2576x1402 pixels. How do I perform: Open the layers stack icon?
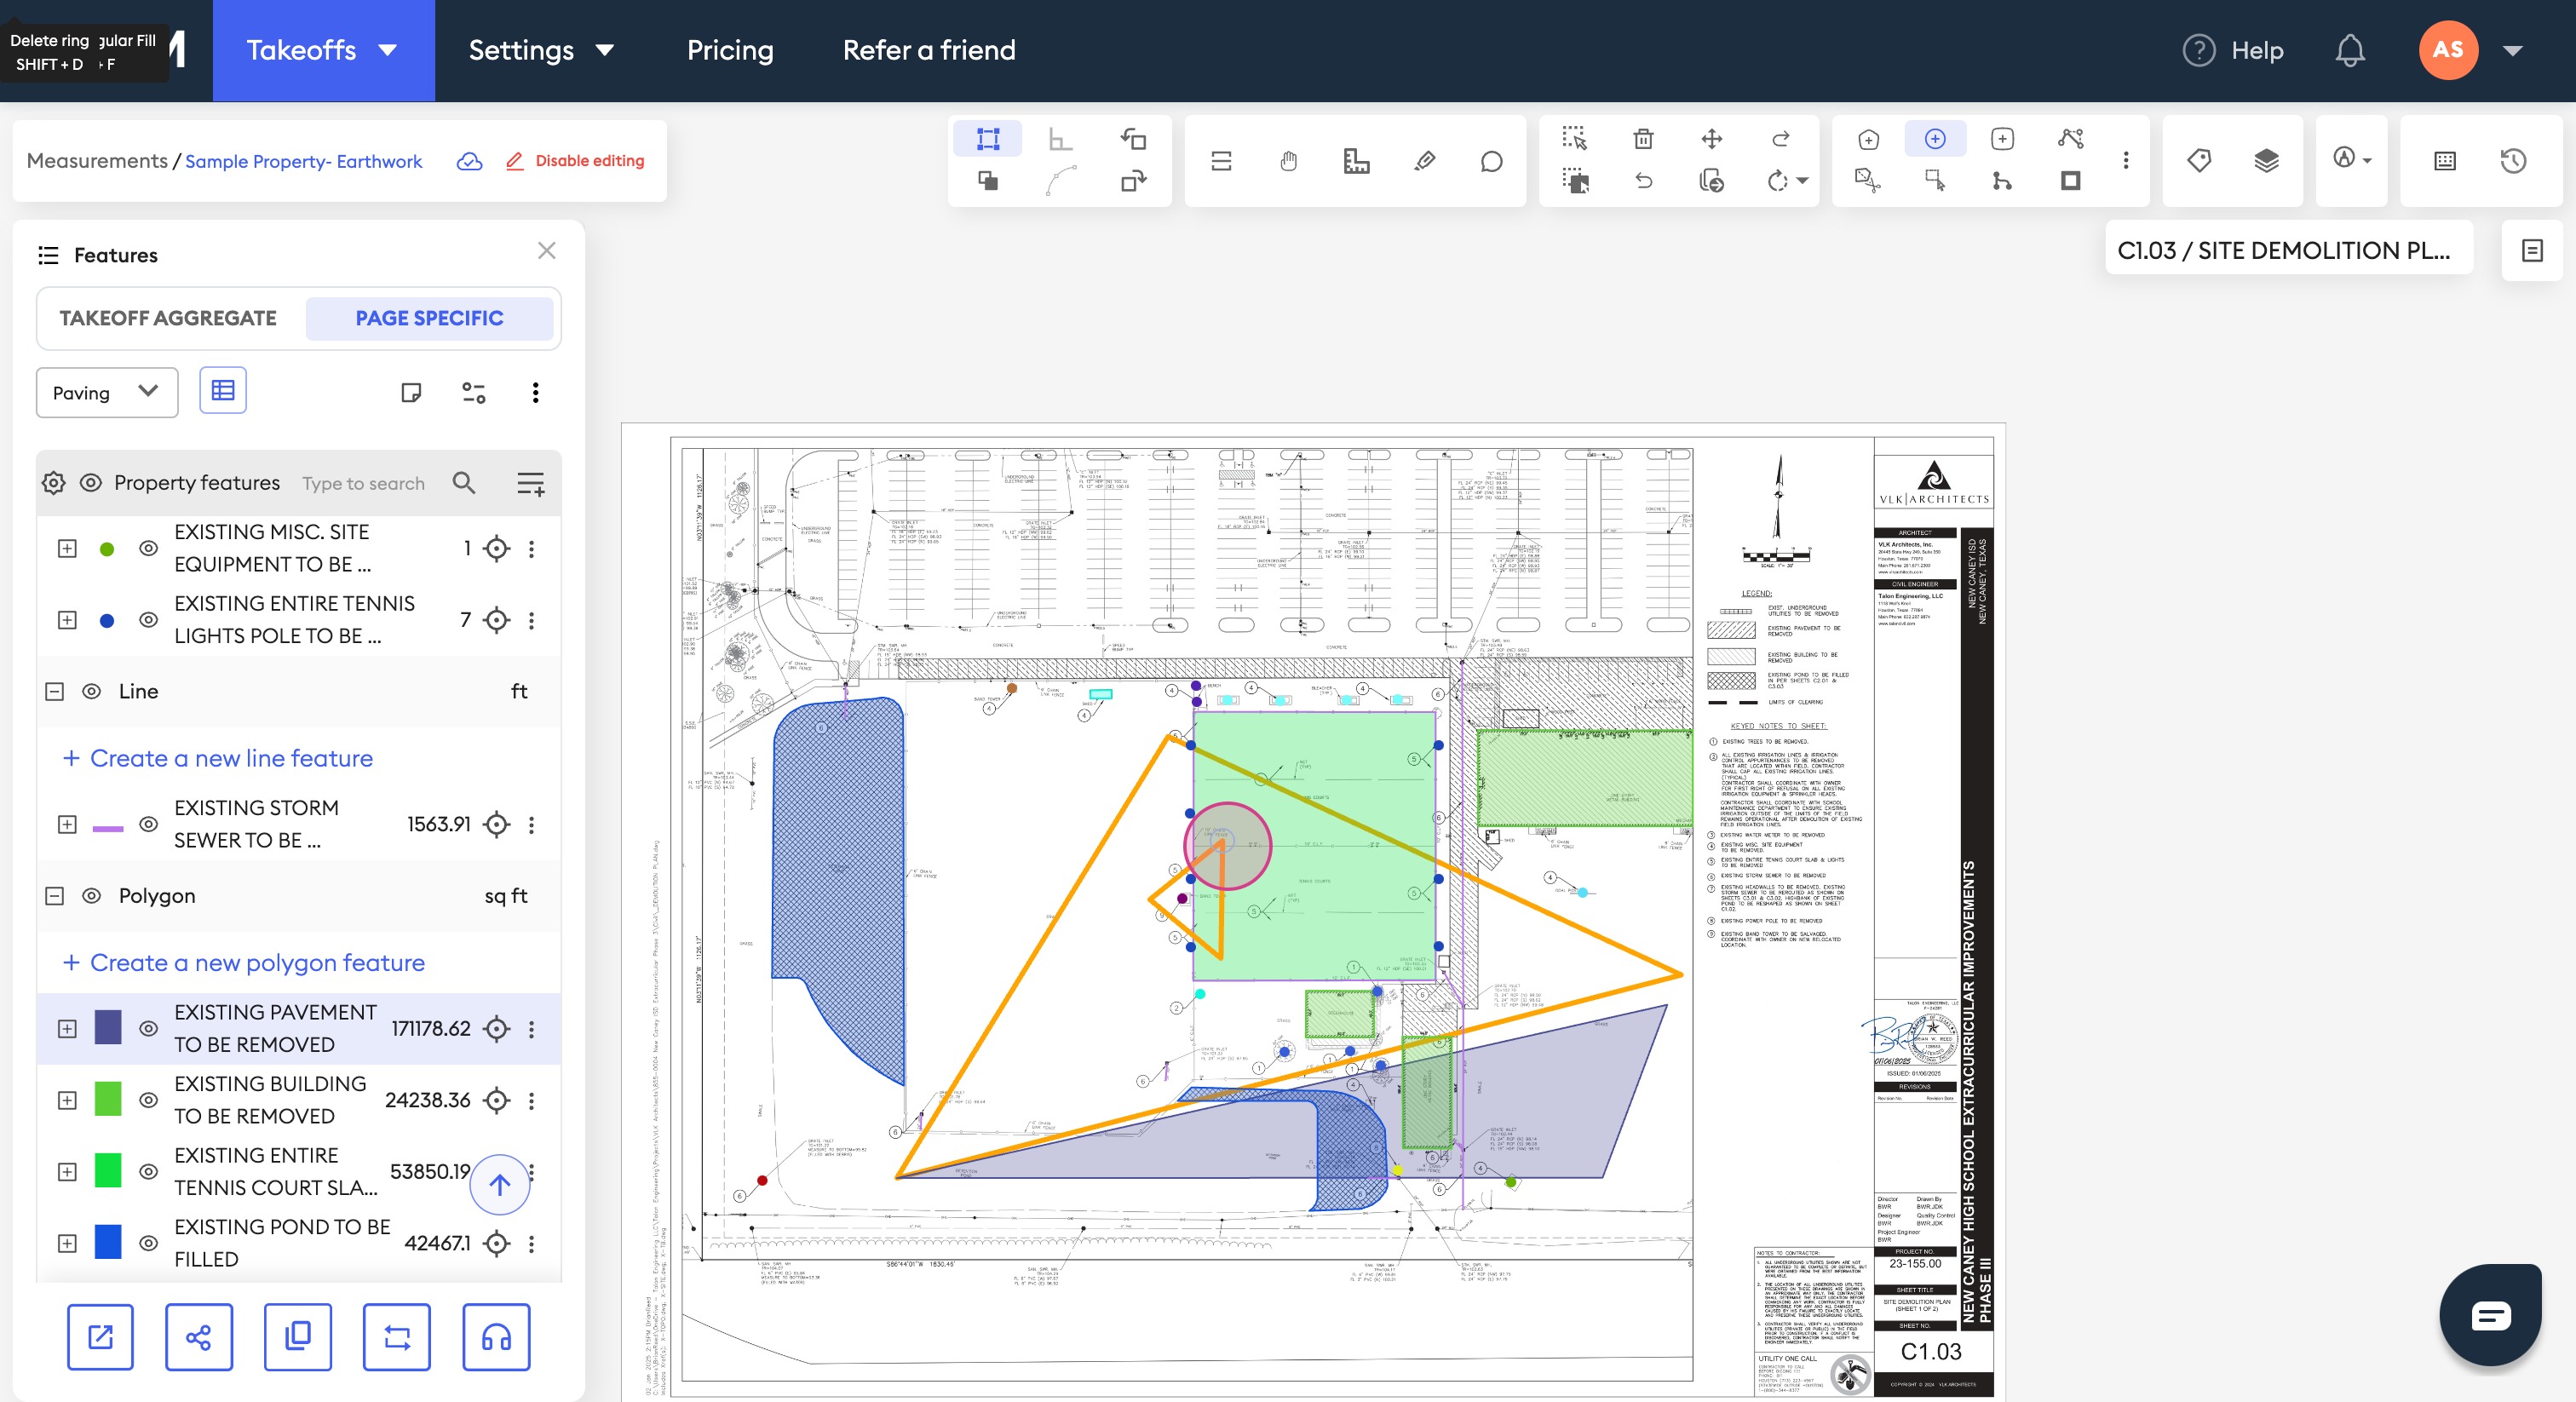(x=2266, y=160)
